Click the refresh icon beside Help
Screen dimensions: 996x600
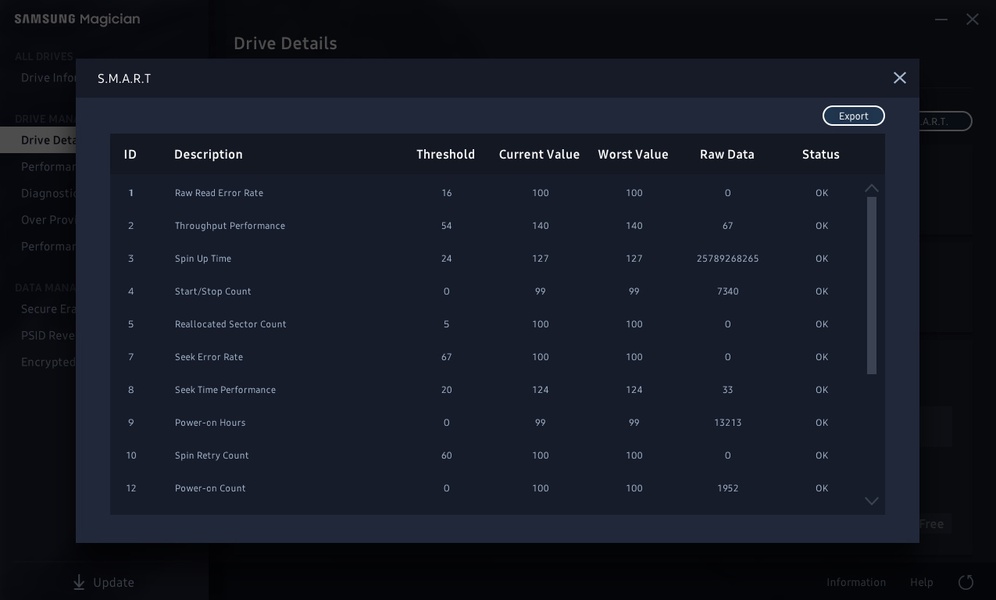pos(965,582)
